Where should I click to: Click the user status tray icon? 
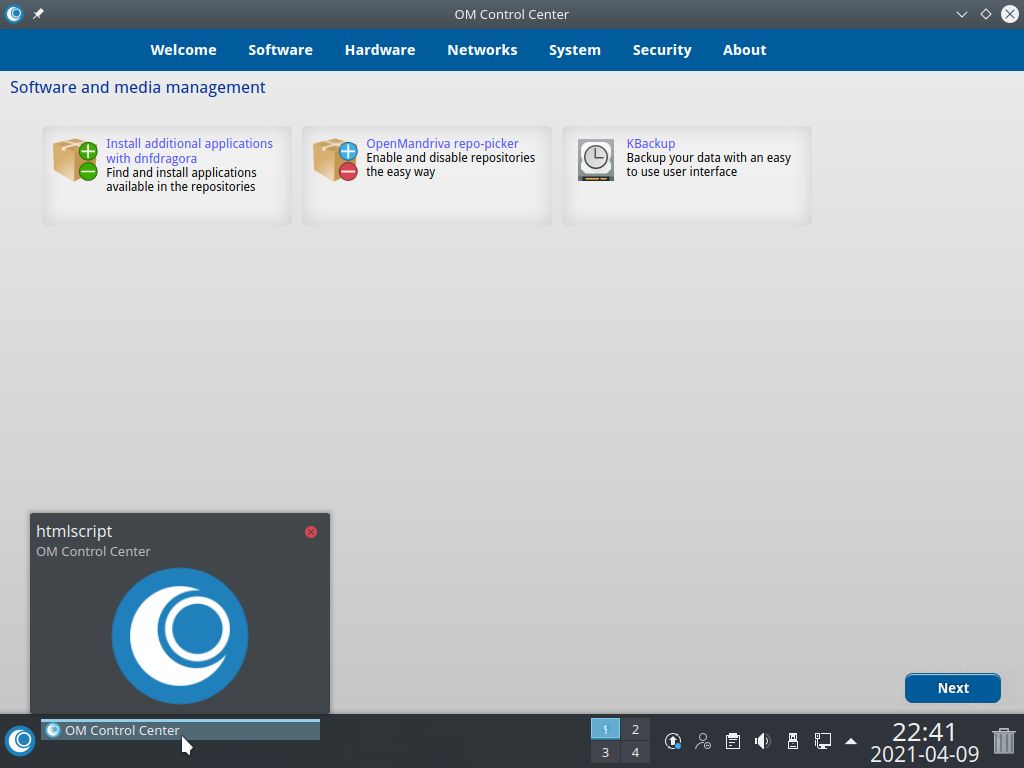[x=703, y=741]
